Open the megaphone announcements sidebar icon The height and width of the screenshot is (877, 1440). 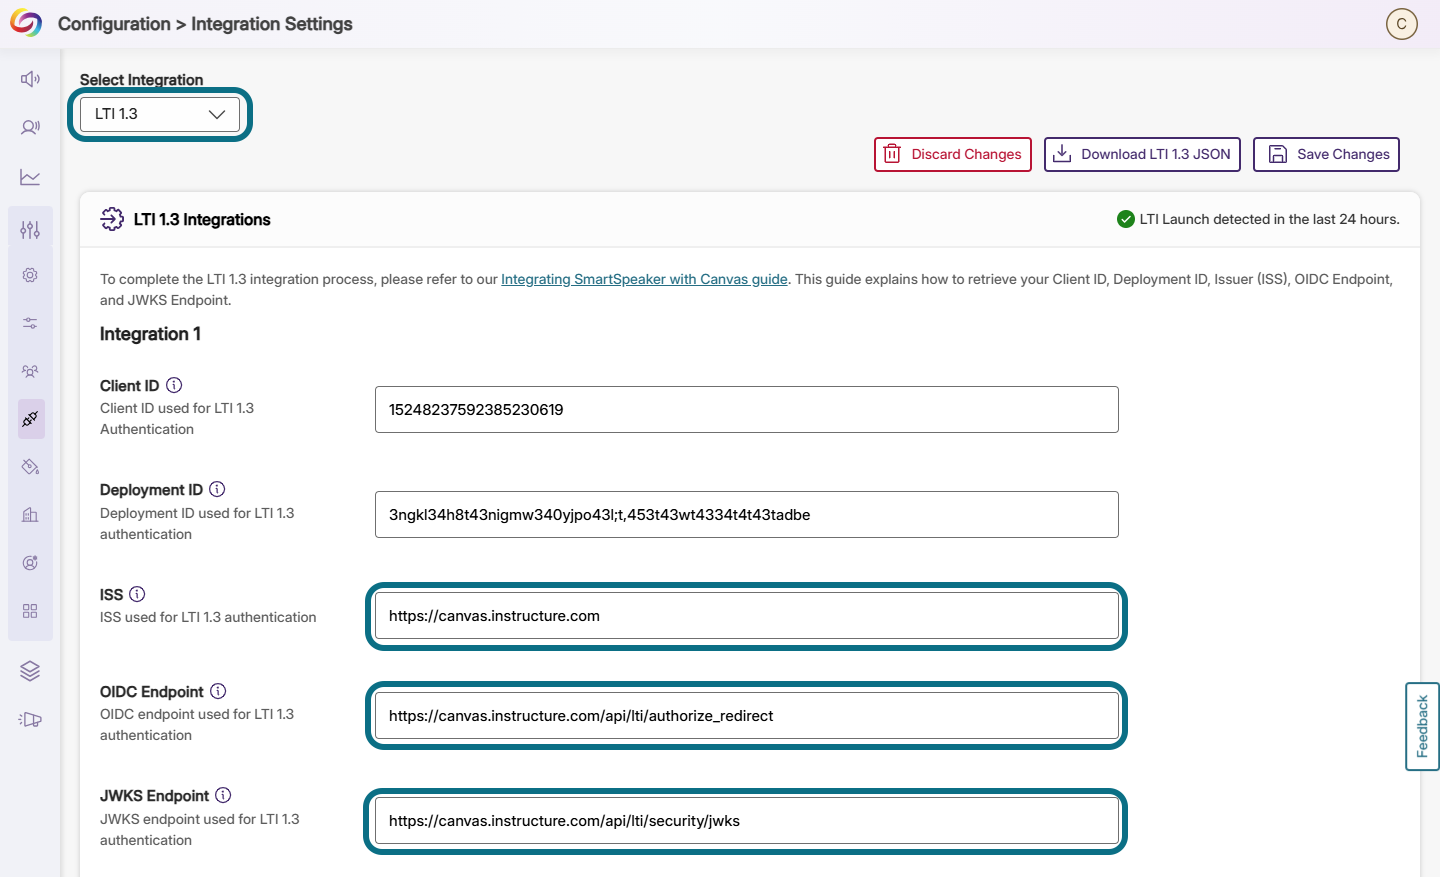[30, 719]
